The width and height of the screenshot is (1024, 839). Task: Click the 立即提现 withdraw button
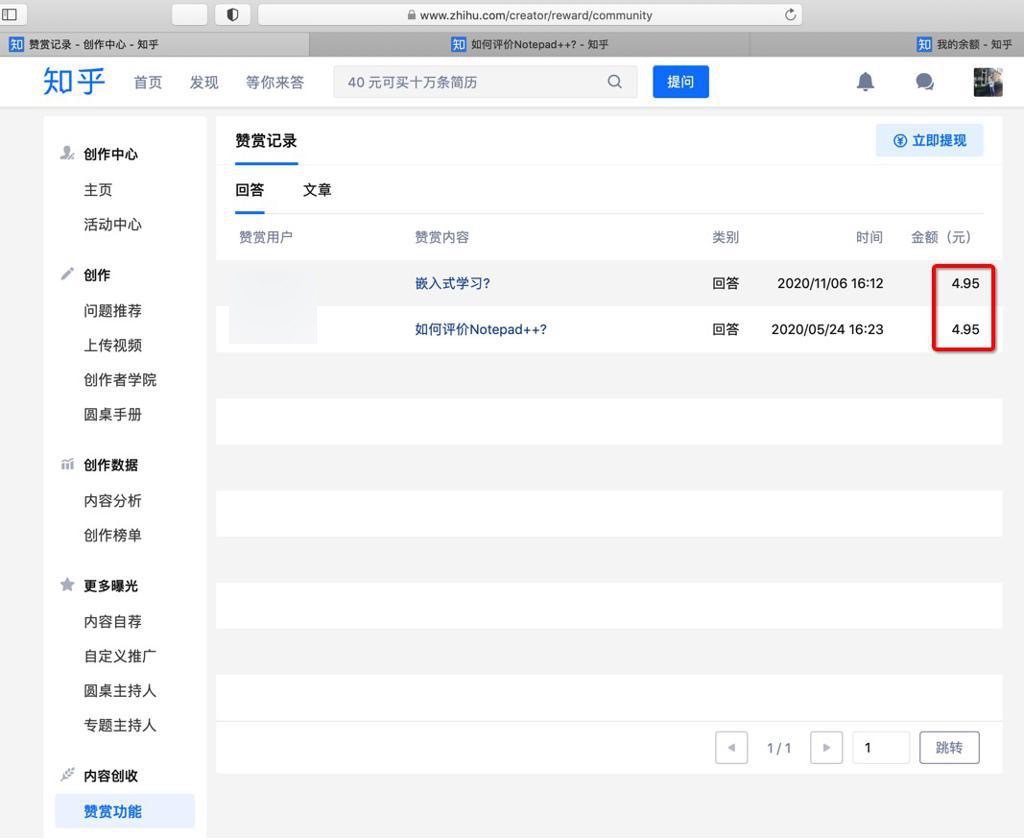tap(929, 140)
